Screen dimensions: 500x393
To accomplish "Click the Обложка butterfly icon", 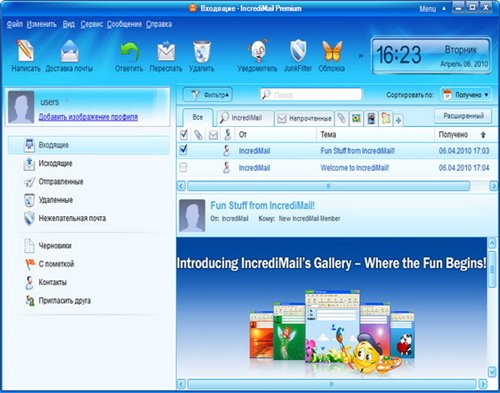I will click(332, 51).
